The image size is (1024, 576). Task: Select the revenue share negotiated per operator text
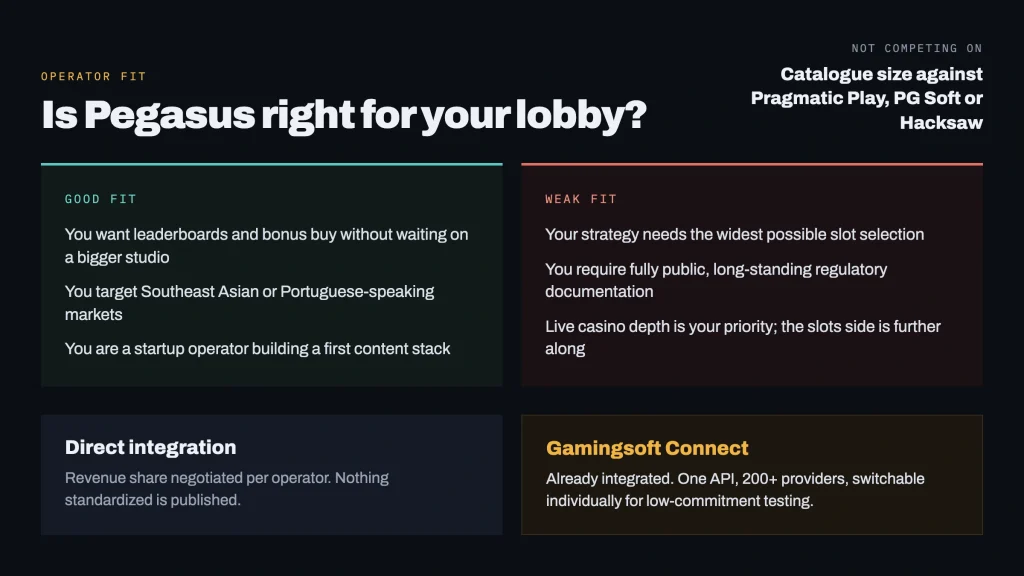(x=227, y=488)
